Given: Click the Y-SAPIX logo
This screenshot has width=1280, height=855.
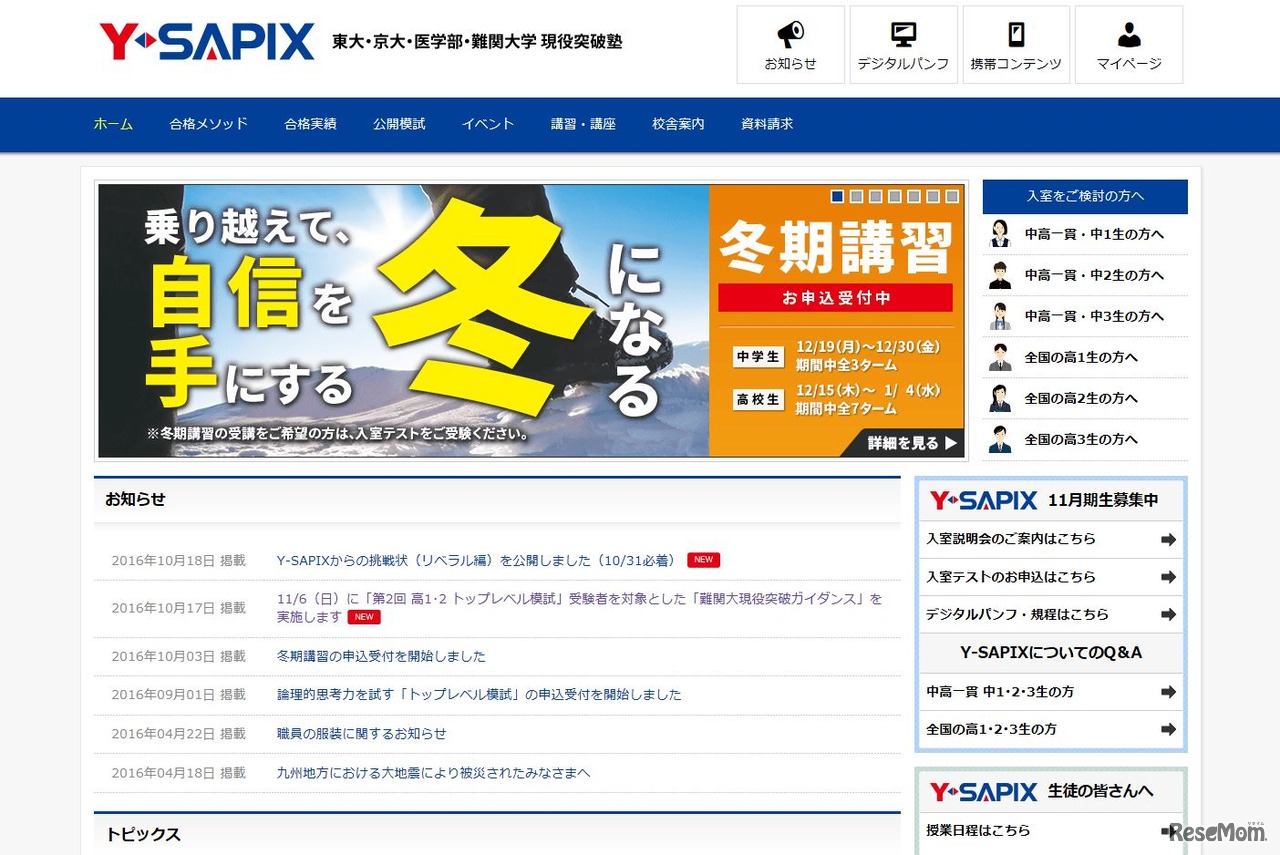Looking at the screenshot, I should coord(205,40).
